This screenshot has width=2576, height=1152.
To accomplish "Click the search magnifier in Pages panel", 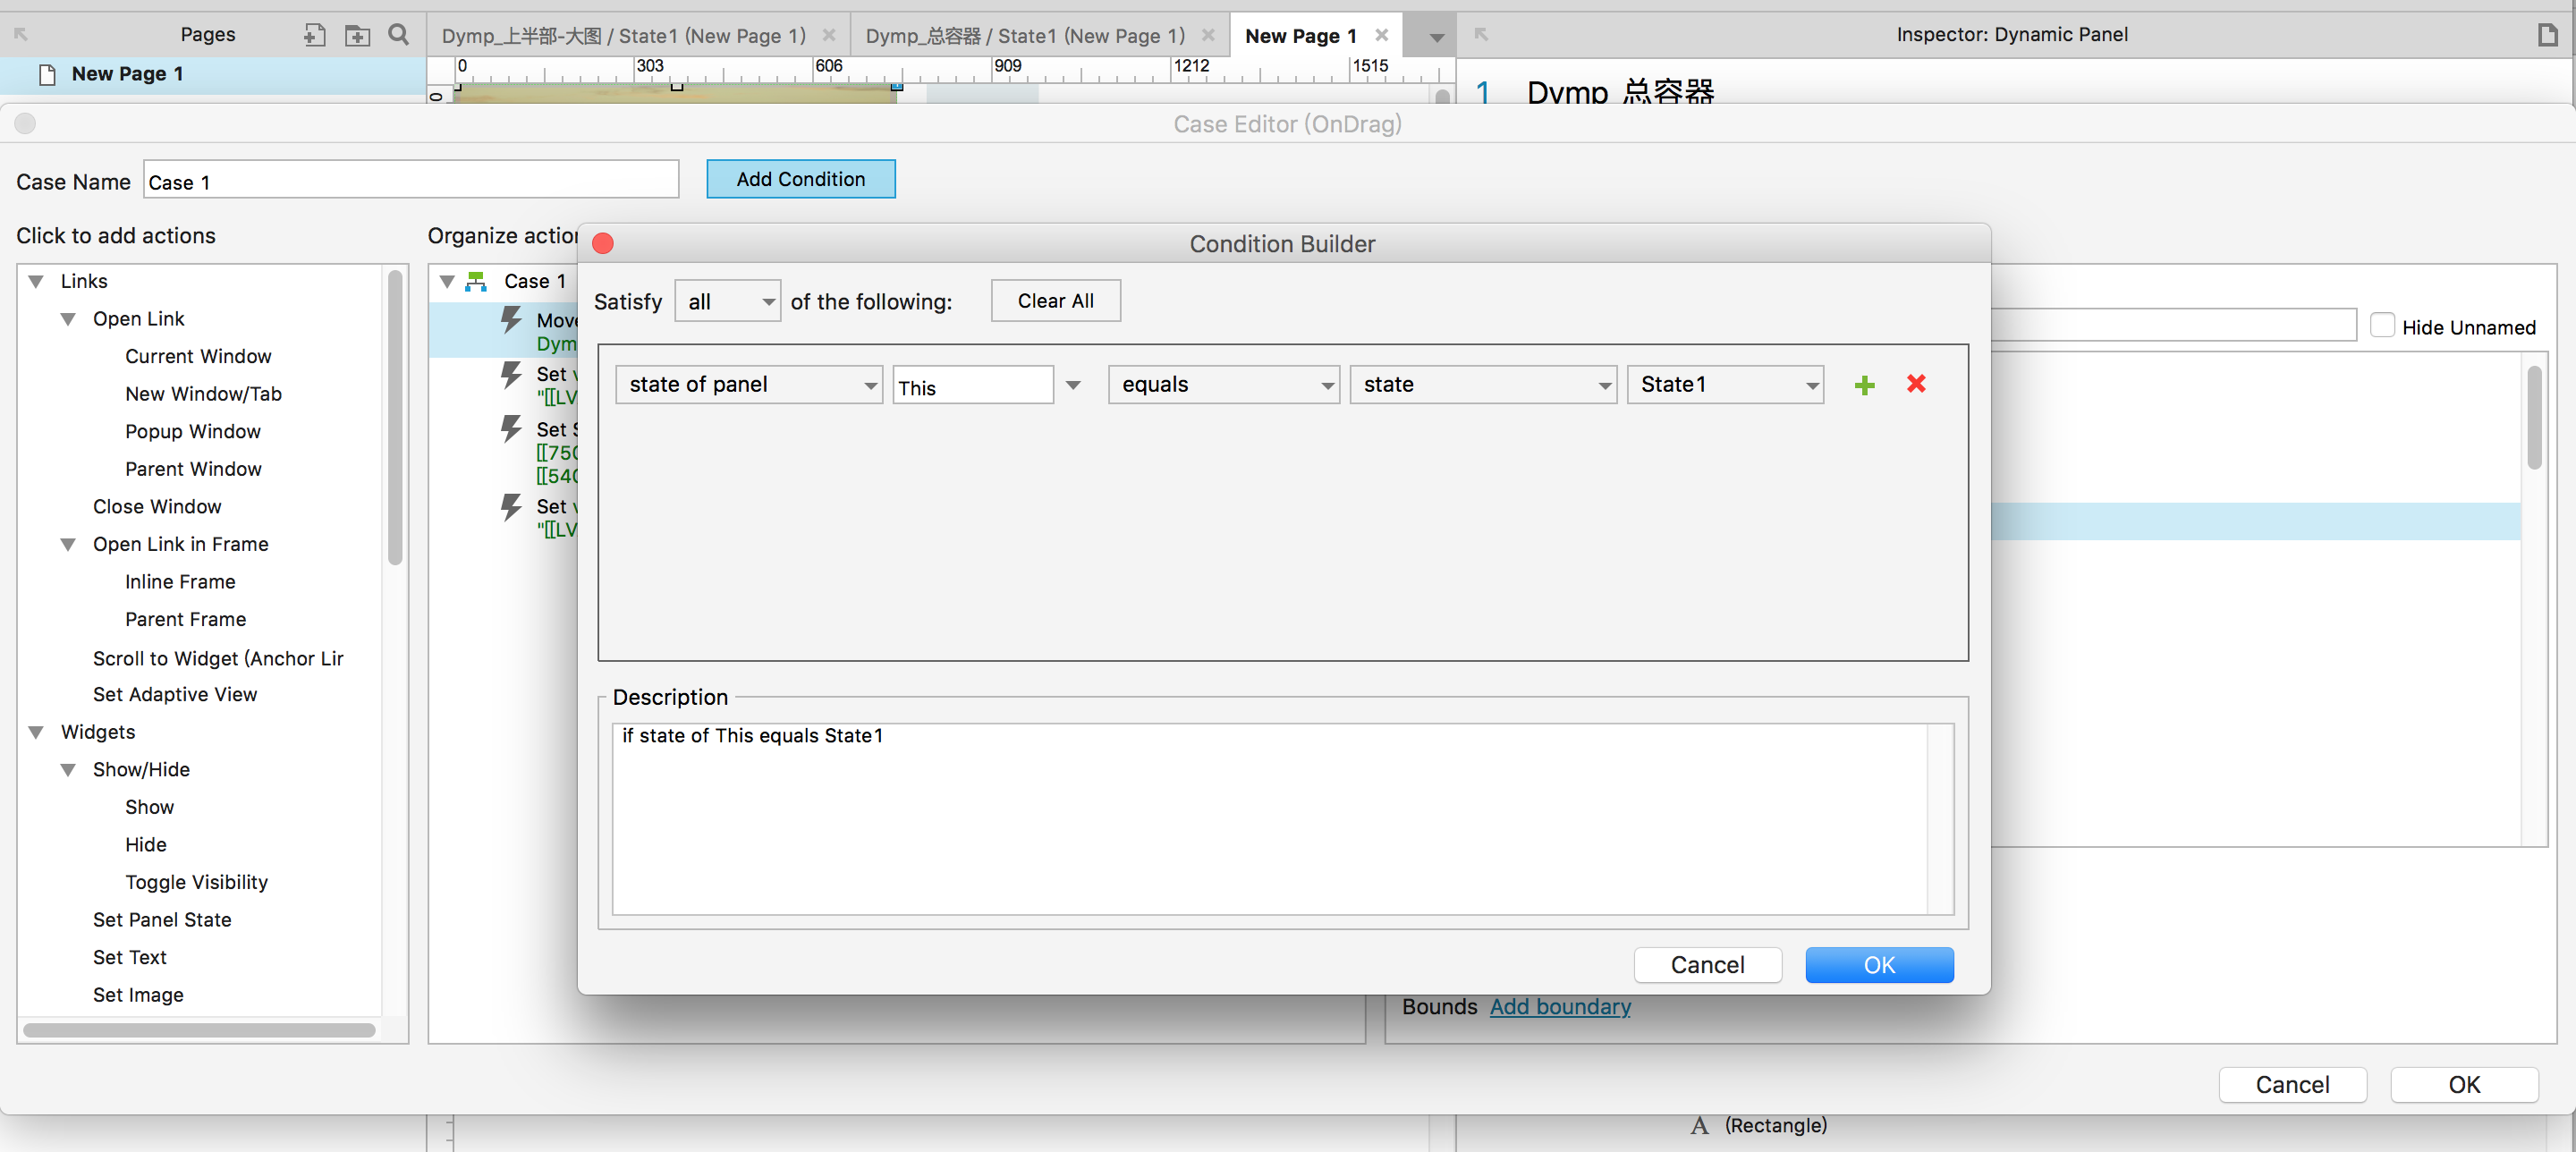I will point(398,35).
